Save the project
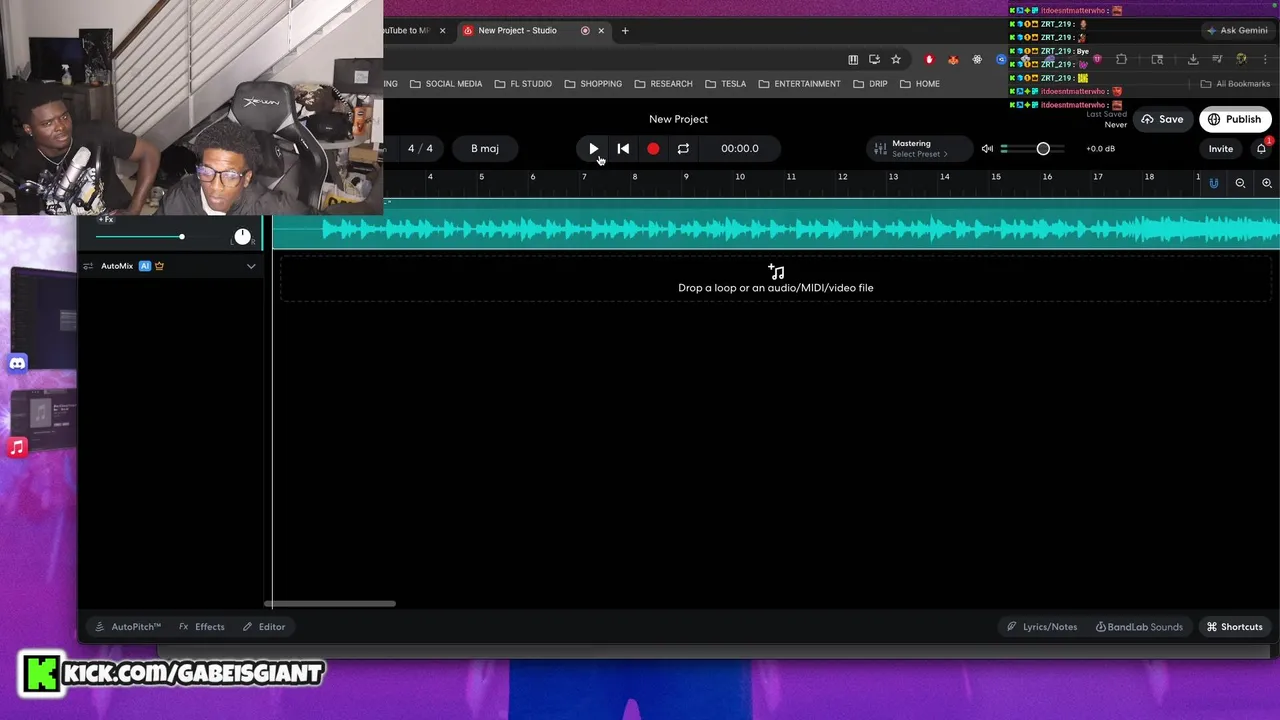This screenshot has height=720, width=1280. 1163,119
